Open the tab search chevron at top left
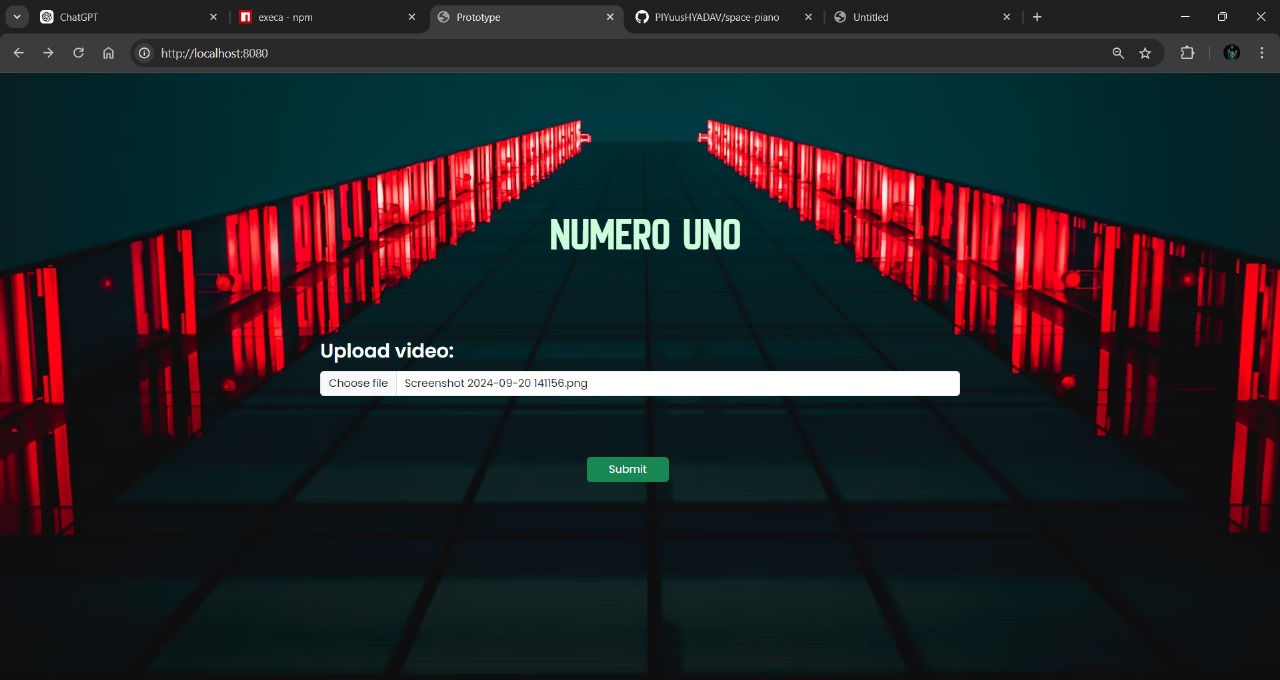 (16, 17)
